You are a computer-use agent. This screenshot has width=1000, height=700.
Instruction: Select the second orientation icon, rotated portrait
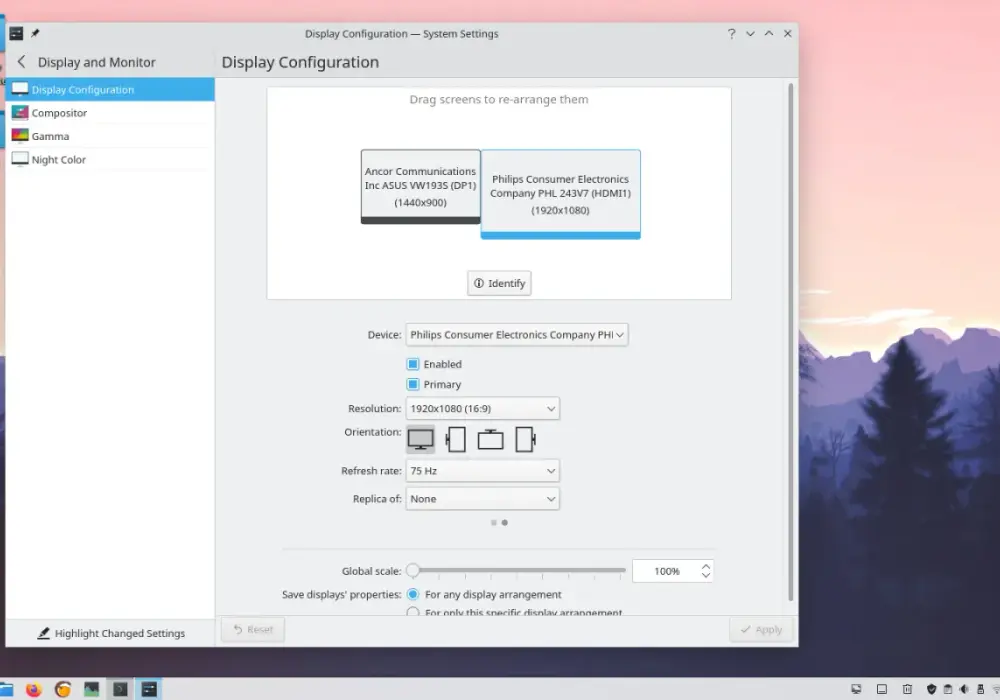(x=455, y=439)
